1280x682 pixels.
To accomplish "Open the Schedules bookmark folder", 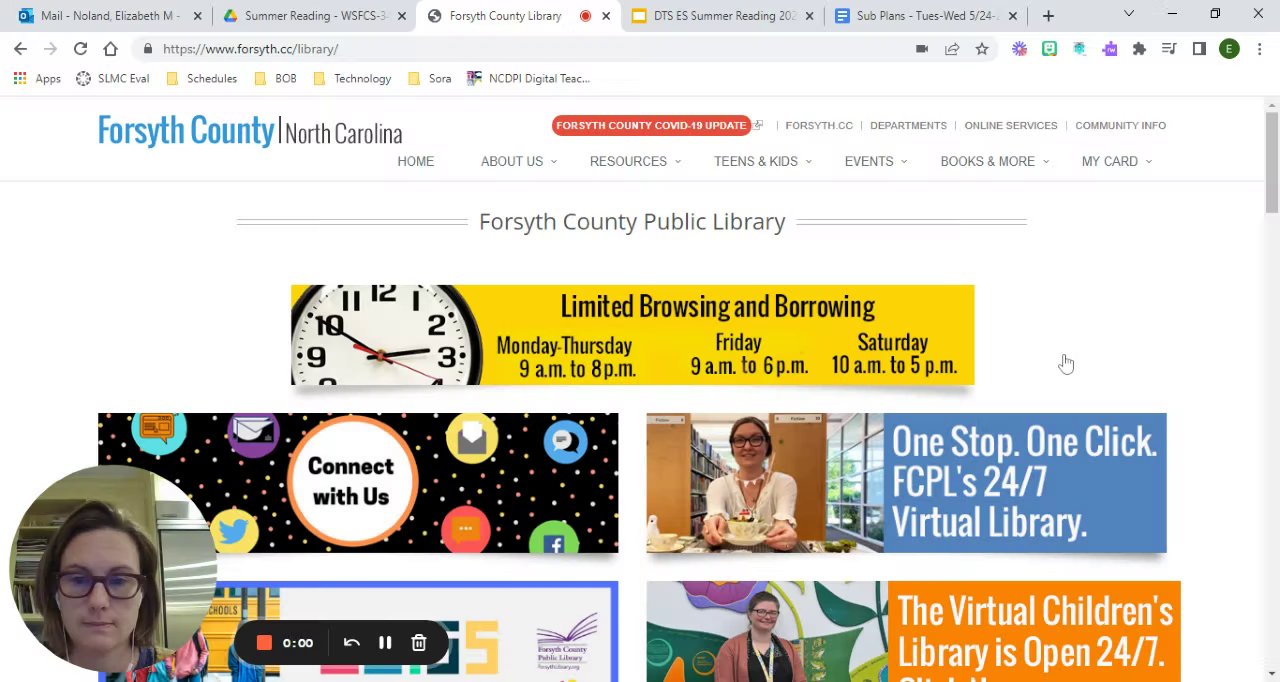I will [x=201, y=78].
